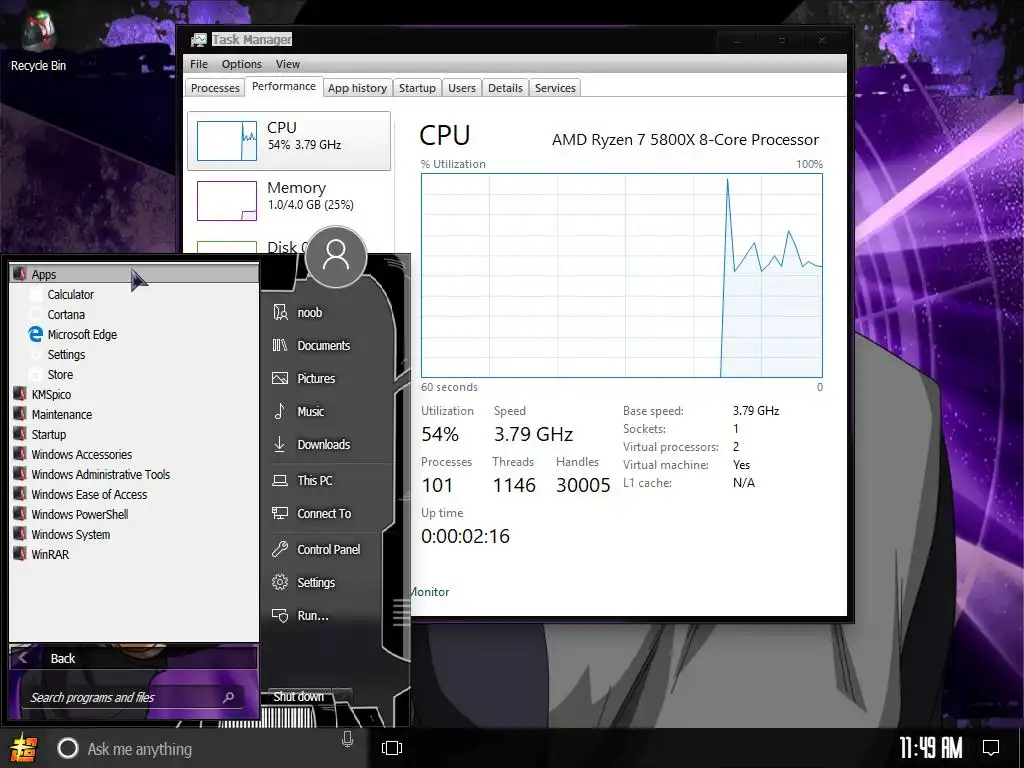
Task: Expand the Maintenance folder
Action: coord(134,415)
